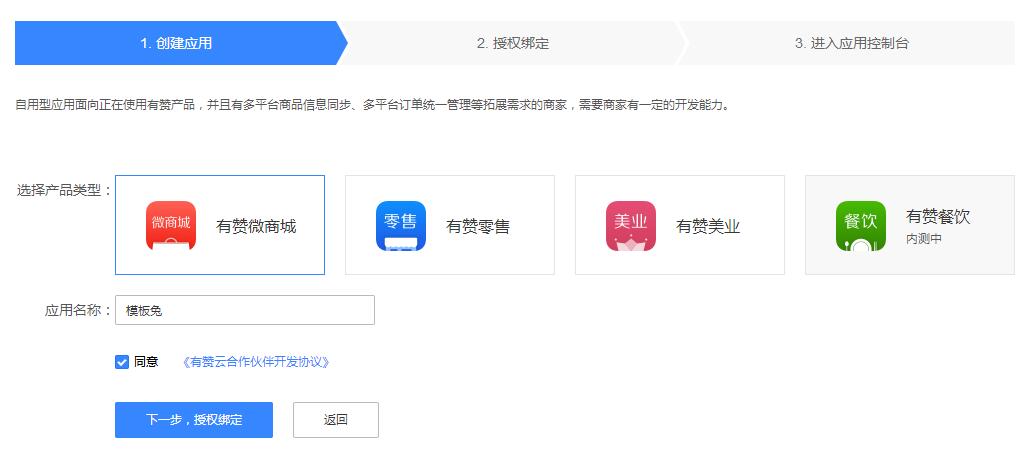Go to step 1. 创建应用
The width and height of the screenshot is (1026, 457).
coord(176,43)
